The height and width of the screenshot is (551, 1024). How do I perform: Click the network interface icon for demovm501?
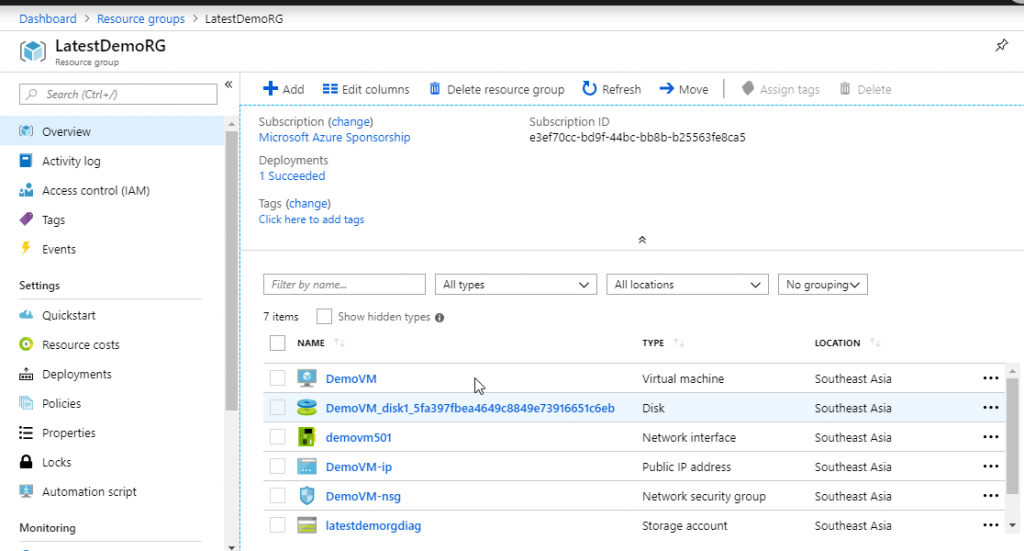point(306,437)
